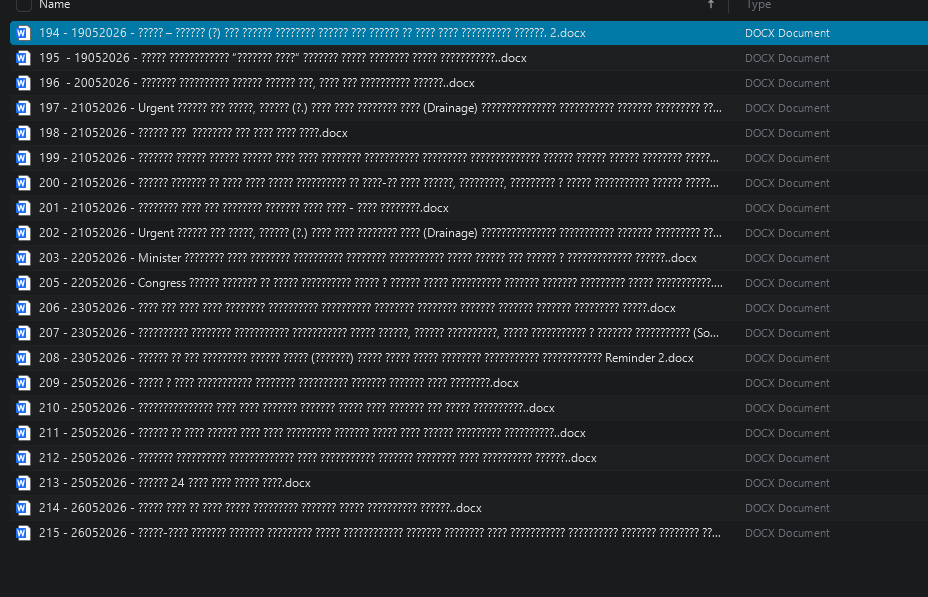This screenshot has width=928, height=597.
Task: Click the Word icon of file 205 - 22052026
Action: coord(23,283)
